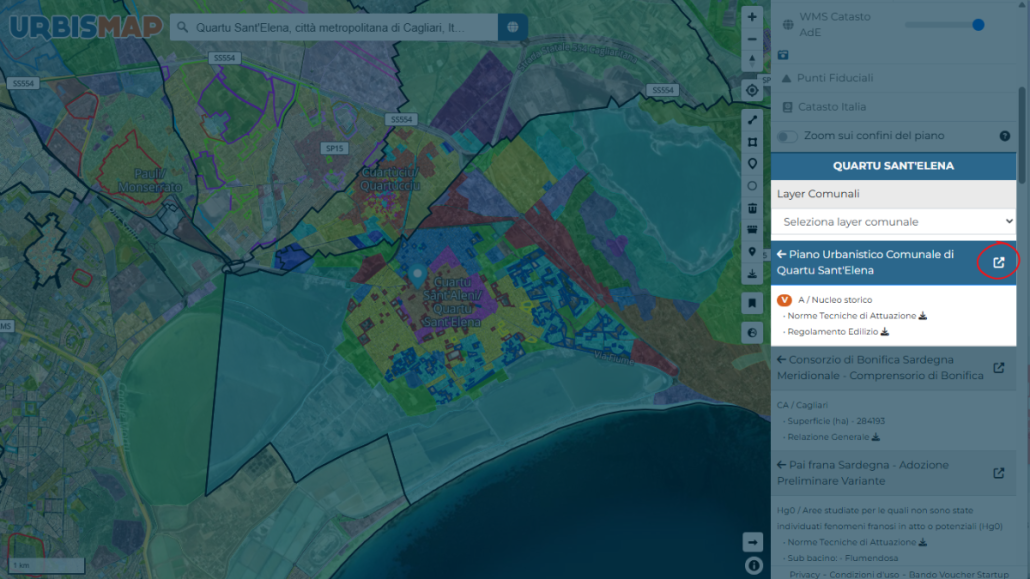Click help question mark next to Zoom sui confini
1030x579 pixels.
click(1004, 136)
